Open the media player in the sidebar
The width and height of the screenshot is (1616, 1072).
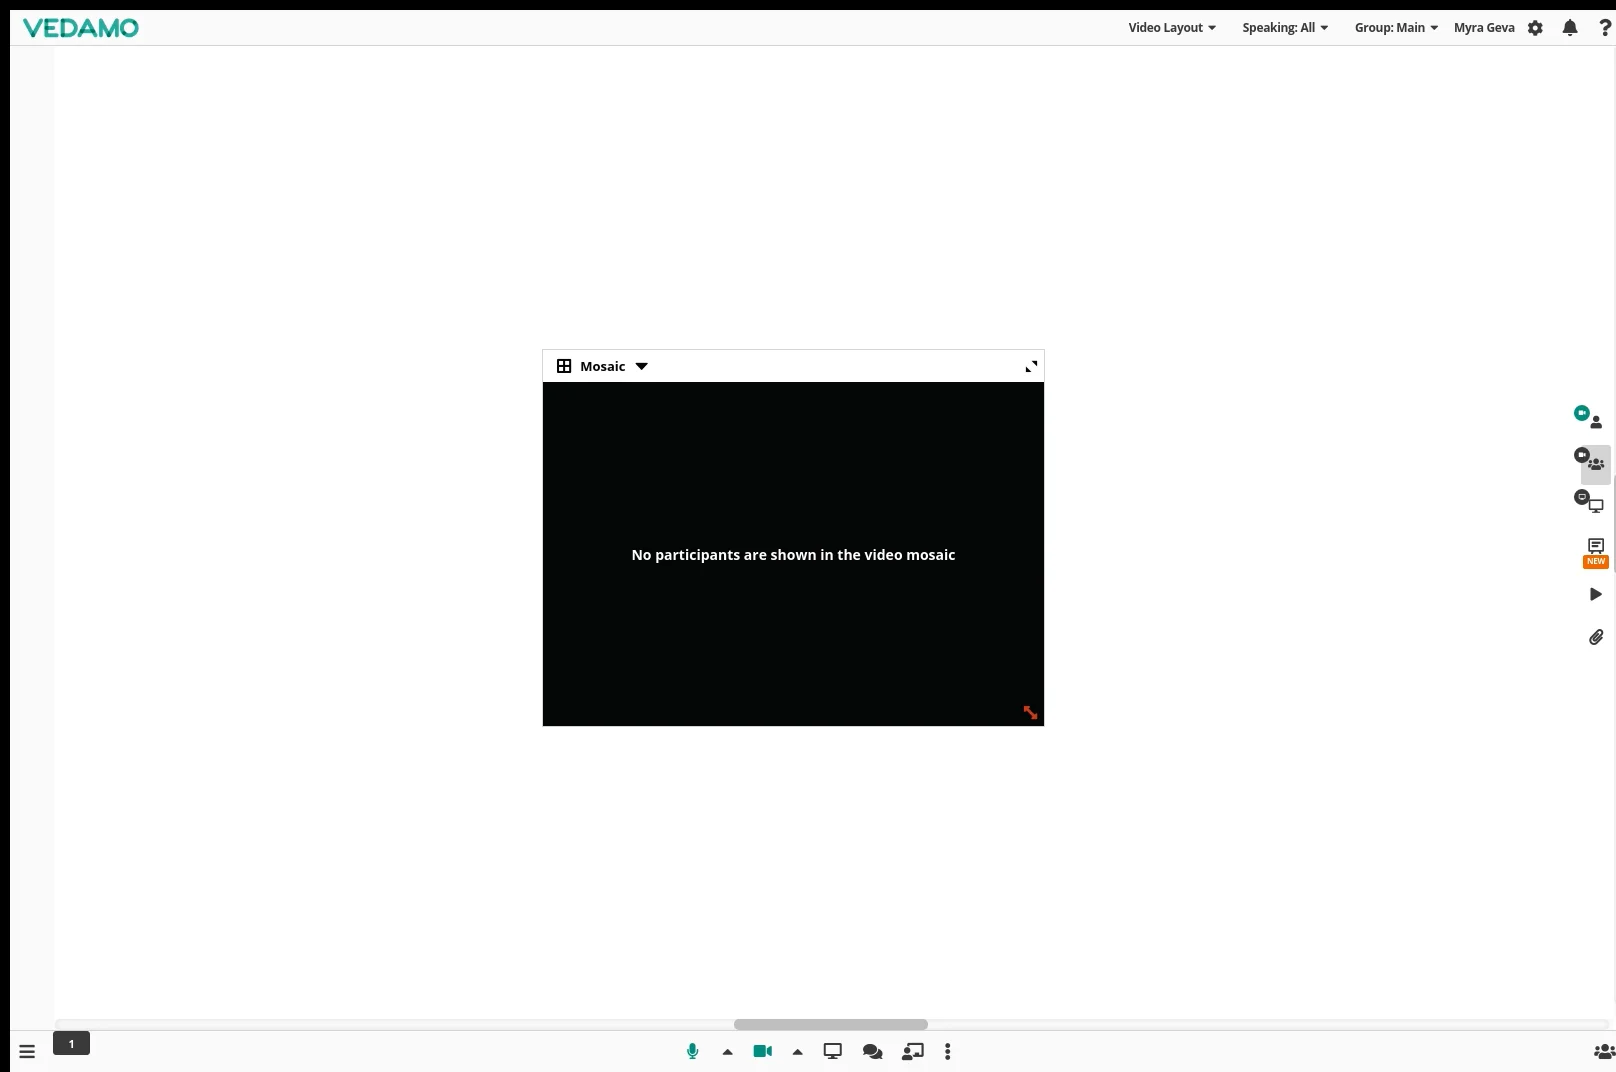tap(1595, 594)
